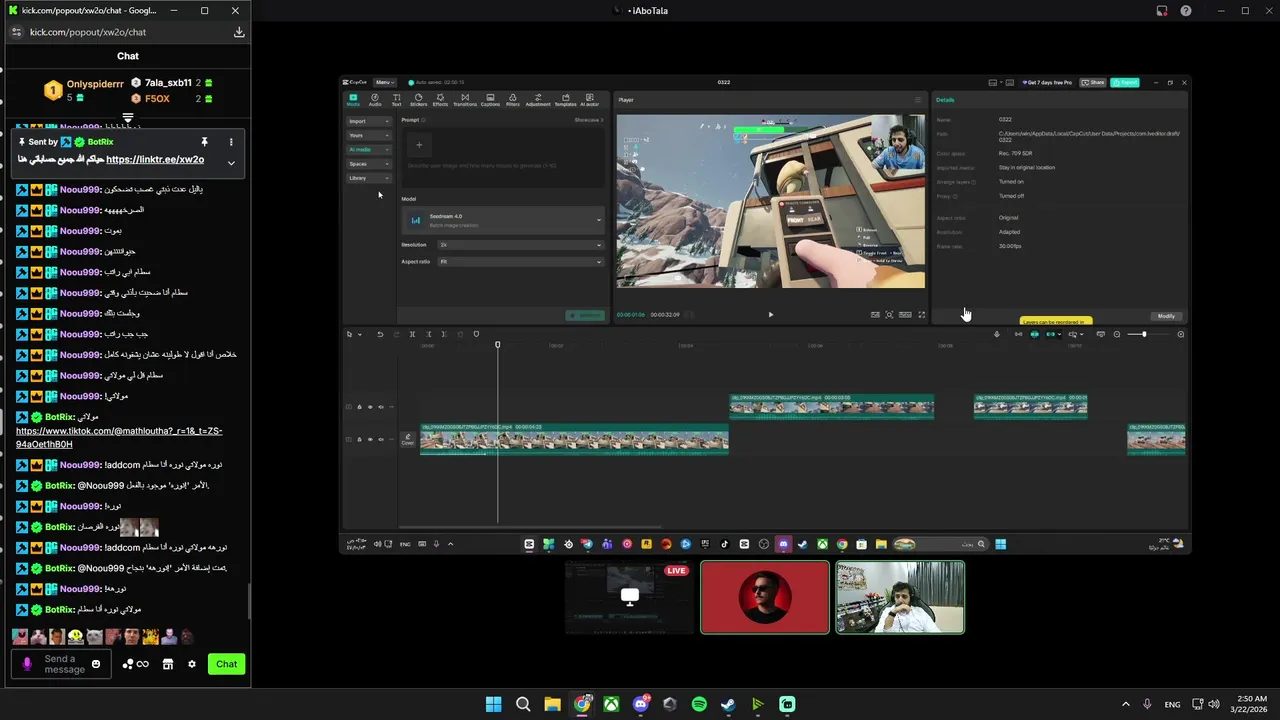Click the timeline record voiceover microphone icon
The image size is (1280, 720).
(x=997, y=334)
